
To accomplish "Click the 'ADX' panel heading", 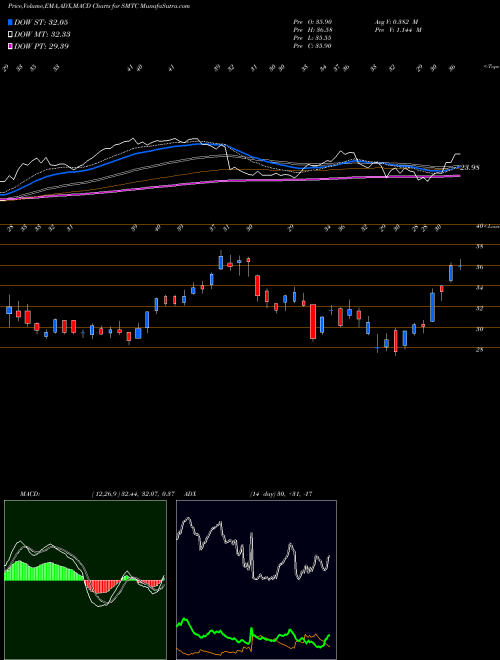I will 190,494.
